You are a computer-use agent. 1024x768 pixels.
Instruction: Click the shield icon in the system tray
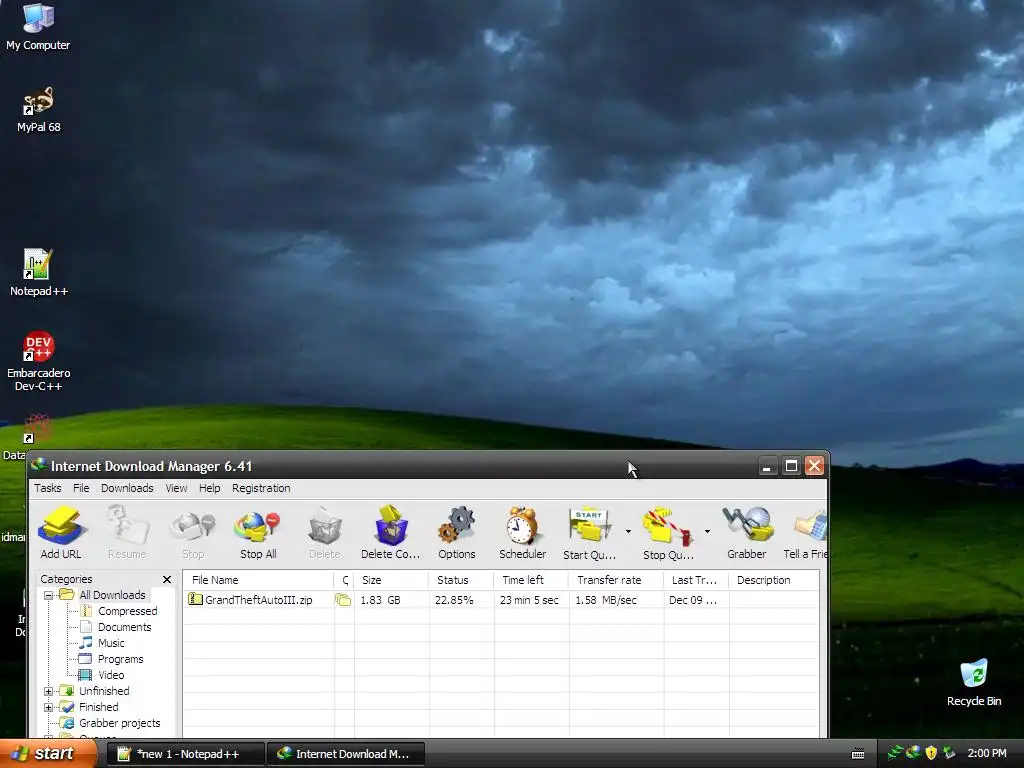[x=931, y=753]
